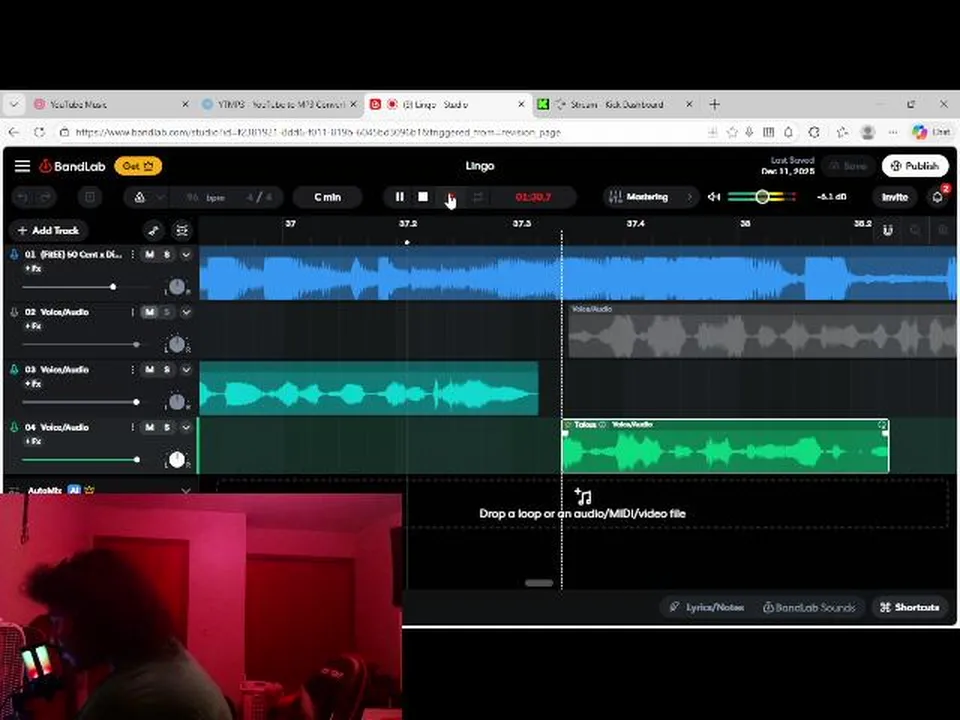Image resolution: width=960 pixels, height=720 pixels.
Task: Click the undo arrow
Action: (23, 197)
